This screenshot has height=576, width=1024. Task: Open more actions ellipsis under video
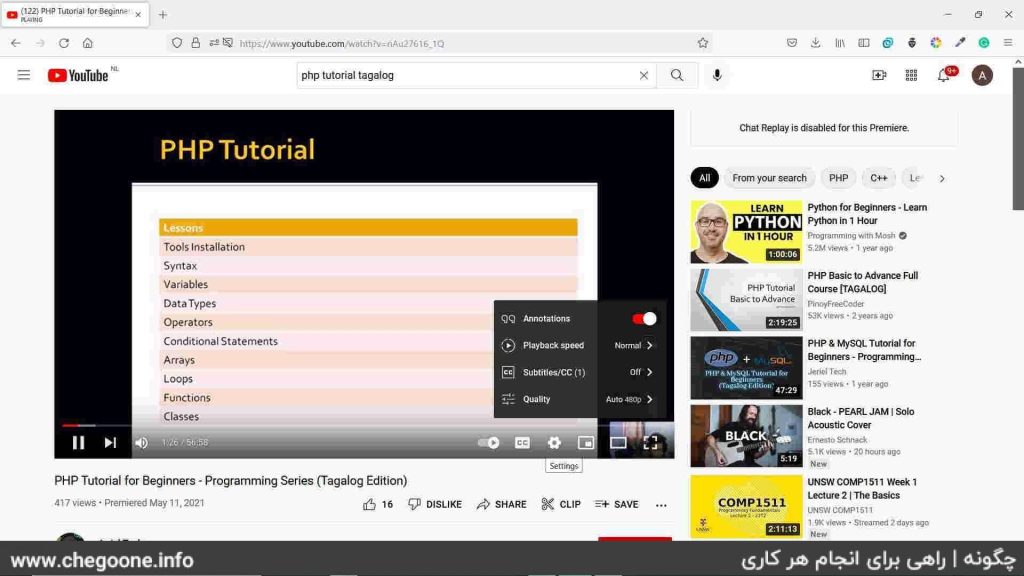661,505
